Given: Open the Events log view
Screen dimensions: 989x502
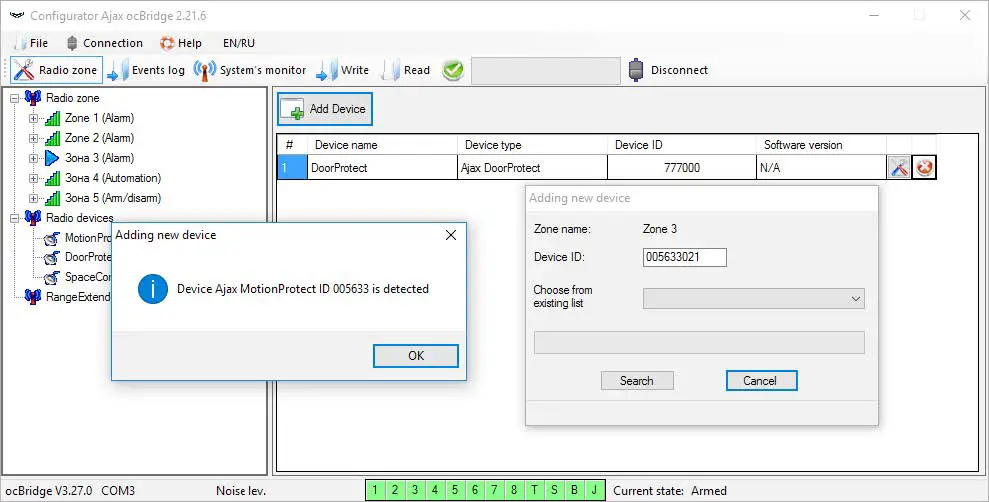Looking at the screenshot, I should (146, 70).
